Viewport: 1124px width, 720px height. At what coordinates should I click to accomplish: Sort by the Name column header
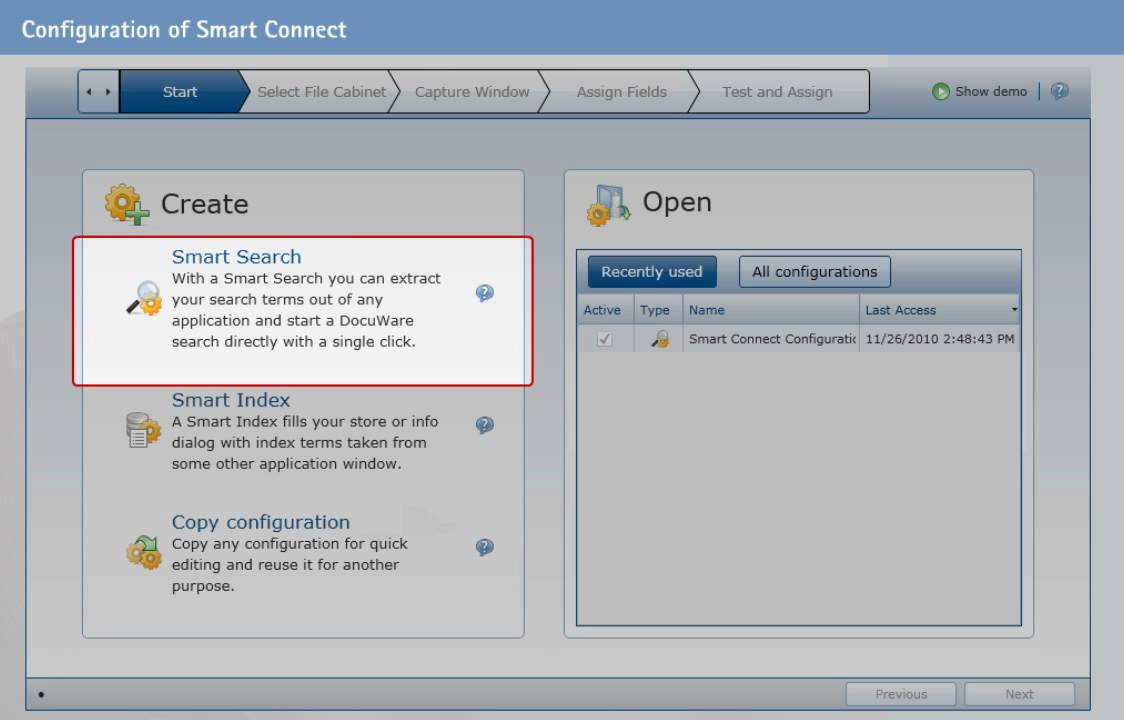click(771, 310)
